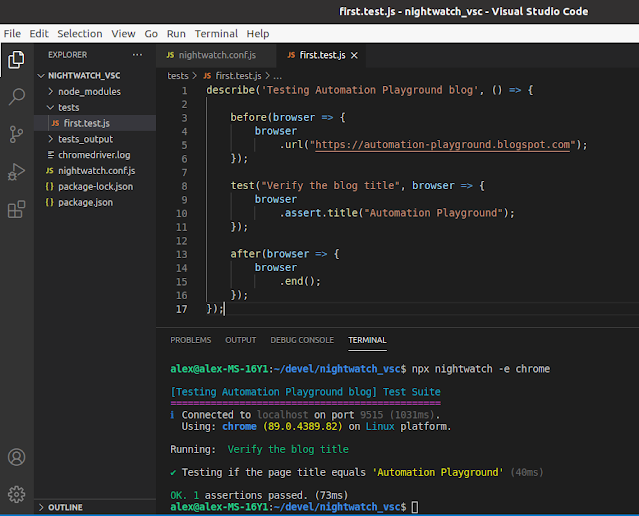Expand the OUTLINE section
Image resolution: width=639 pixels, height=516 pixels.
pos(41,507)
